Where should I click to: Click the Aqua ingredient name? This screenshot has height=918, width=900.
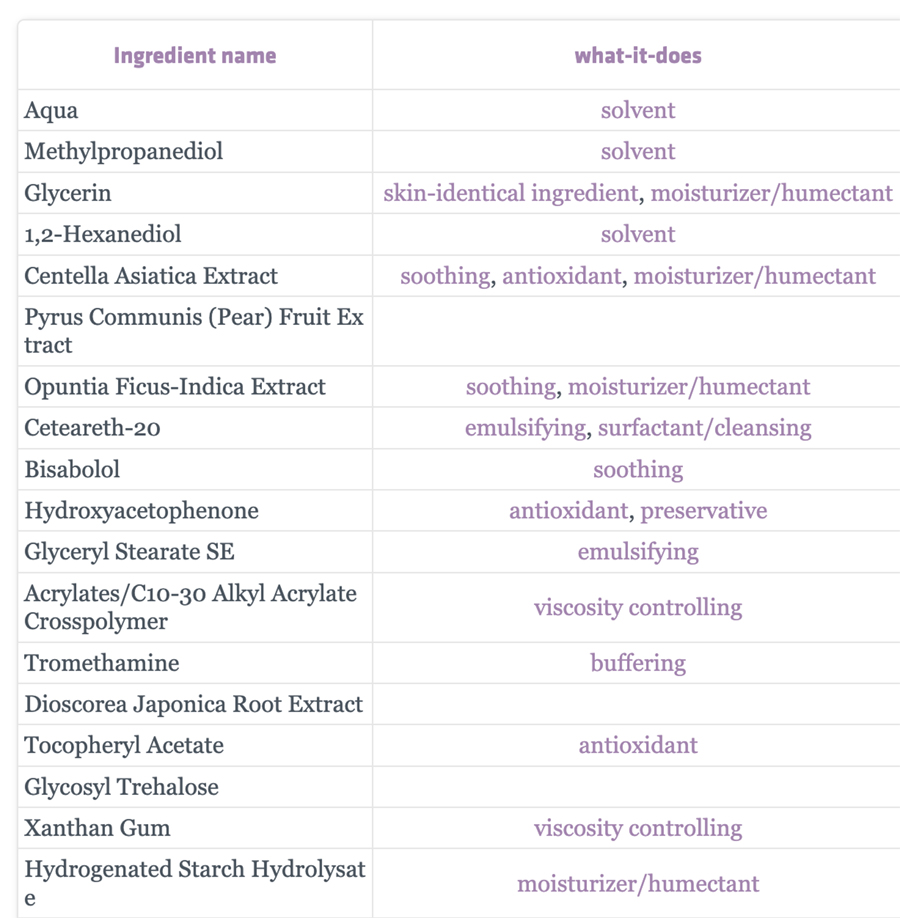51,110
